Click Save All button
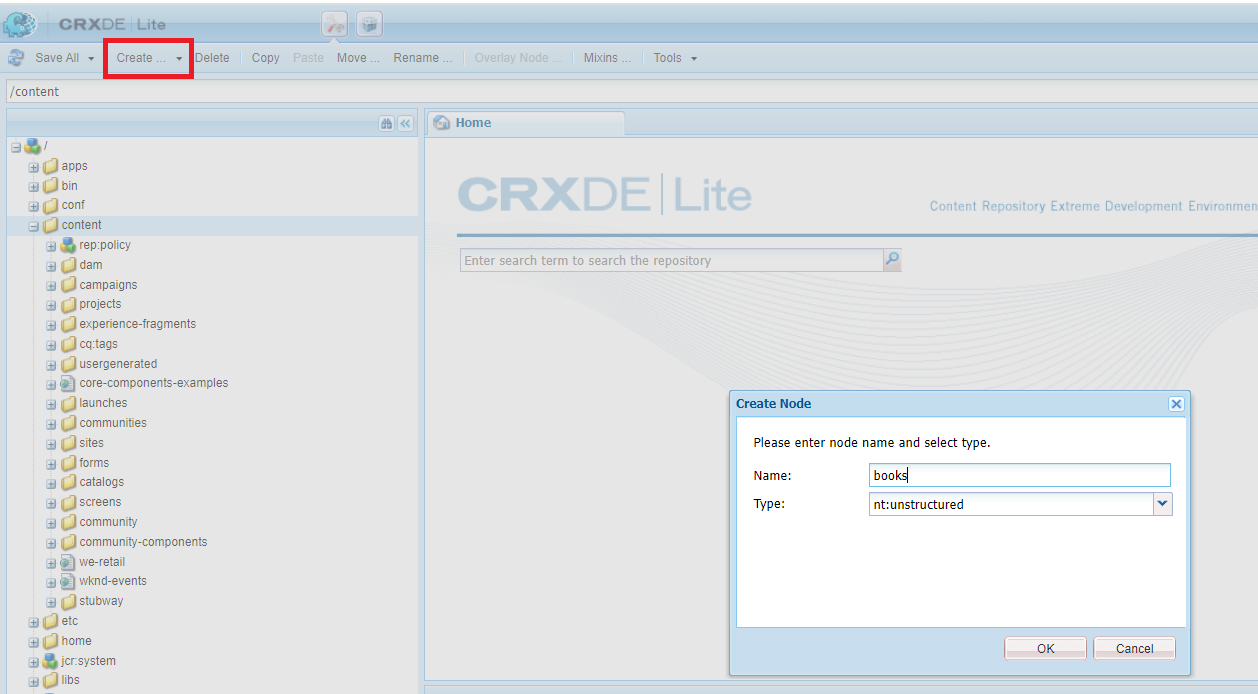The image size is (1258, 694). [57, 58]
